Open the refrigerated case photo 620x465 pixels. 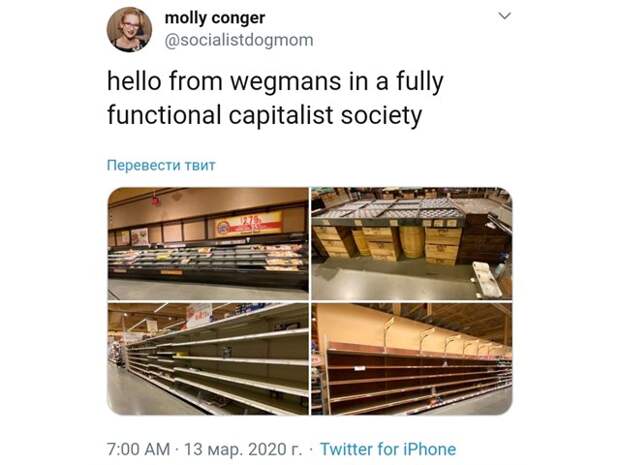pyautogui.click(x=208, y=243)
